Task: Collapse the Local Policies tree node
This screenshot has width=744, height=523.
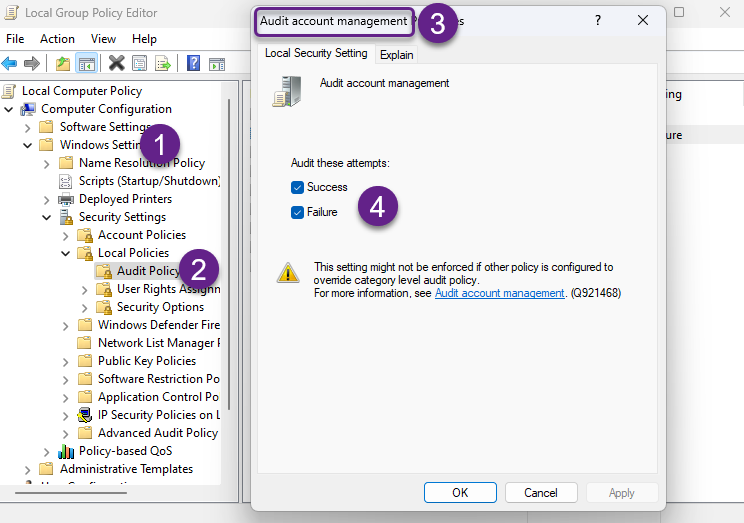Action: click(65, 253)
